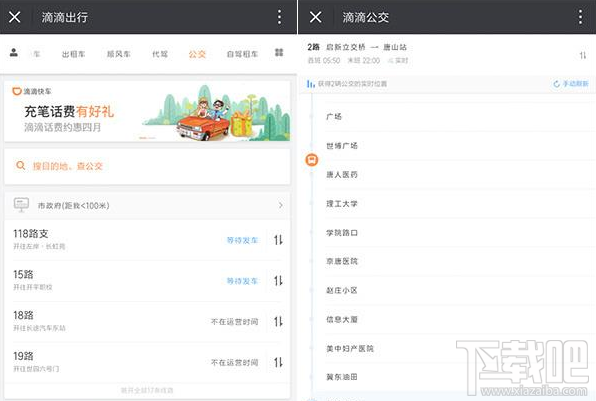Image resolution: width=596 pixels, height=401 pixels.
Task: Close the 滴滴公交 page with the X
Action: click(x=315, y=17)
